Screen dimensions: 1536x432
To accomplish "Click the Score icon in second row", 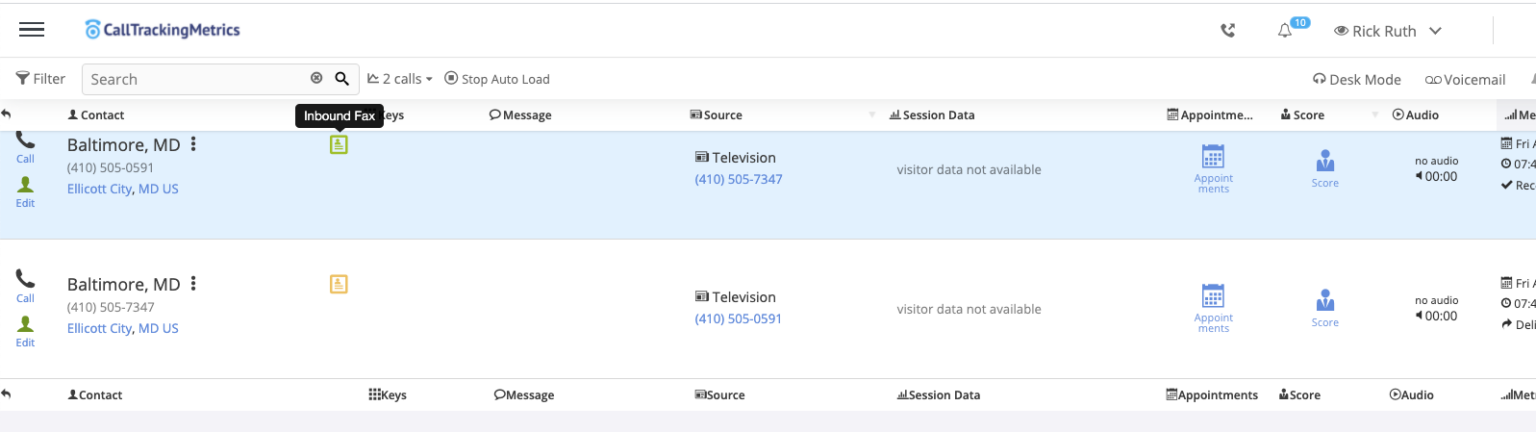I will (x=1325, y=300).
